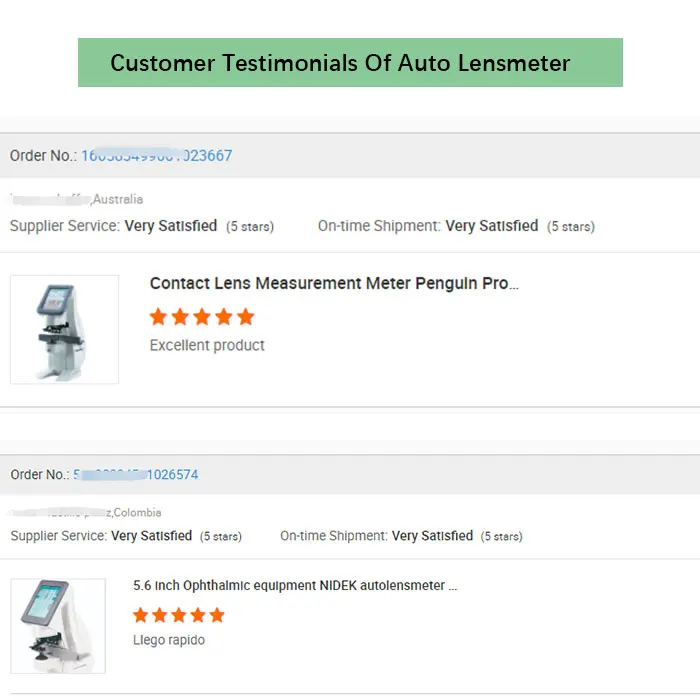Click On-time Shipment label in the Australia order

379,226
